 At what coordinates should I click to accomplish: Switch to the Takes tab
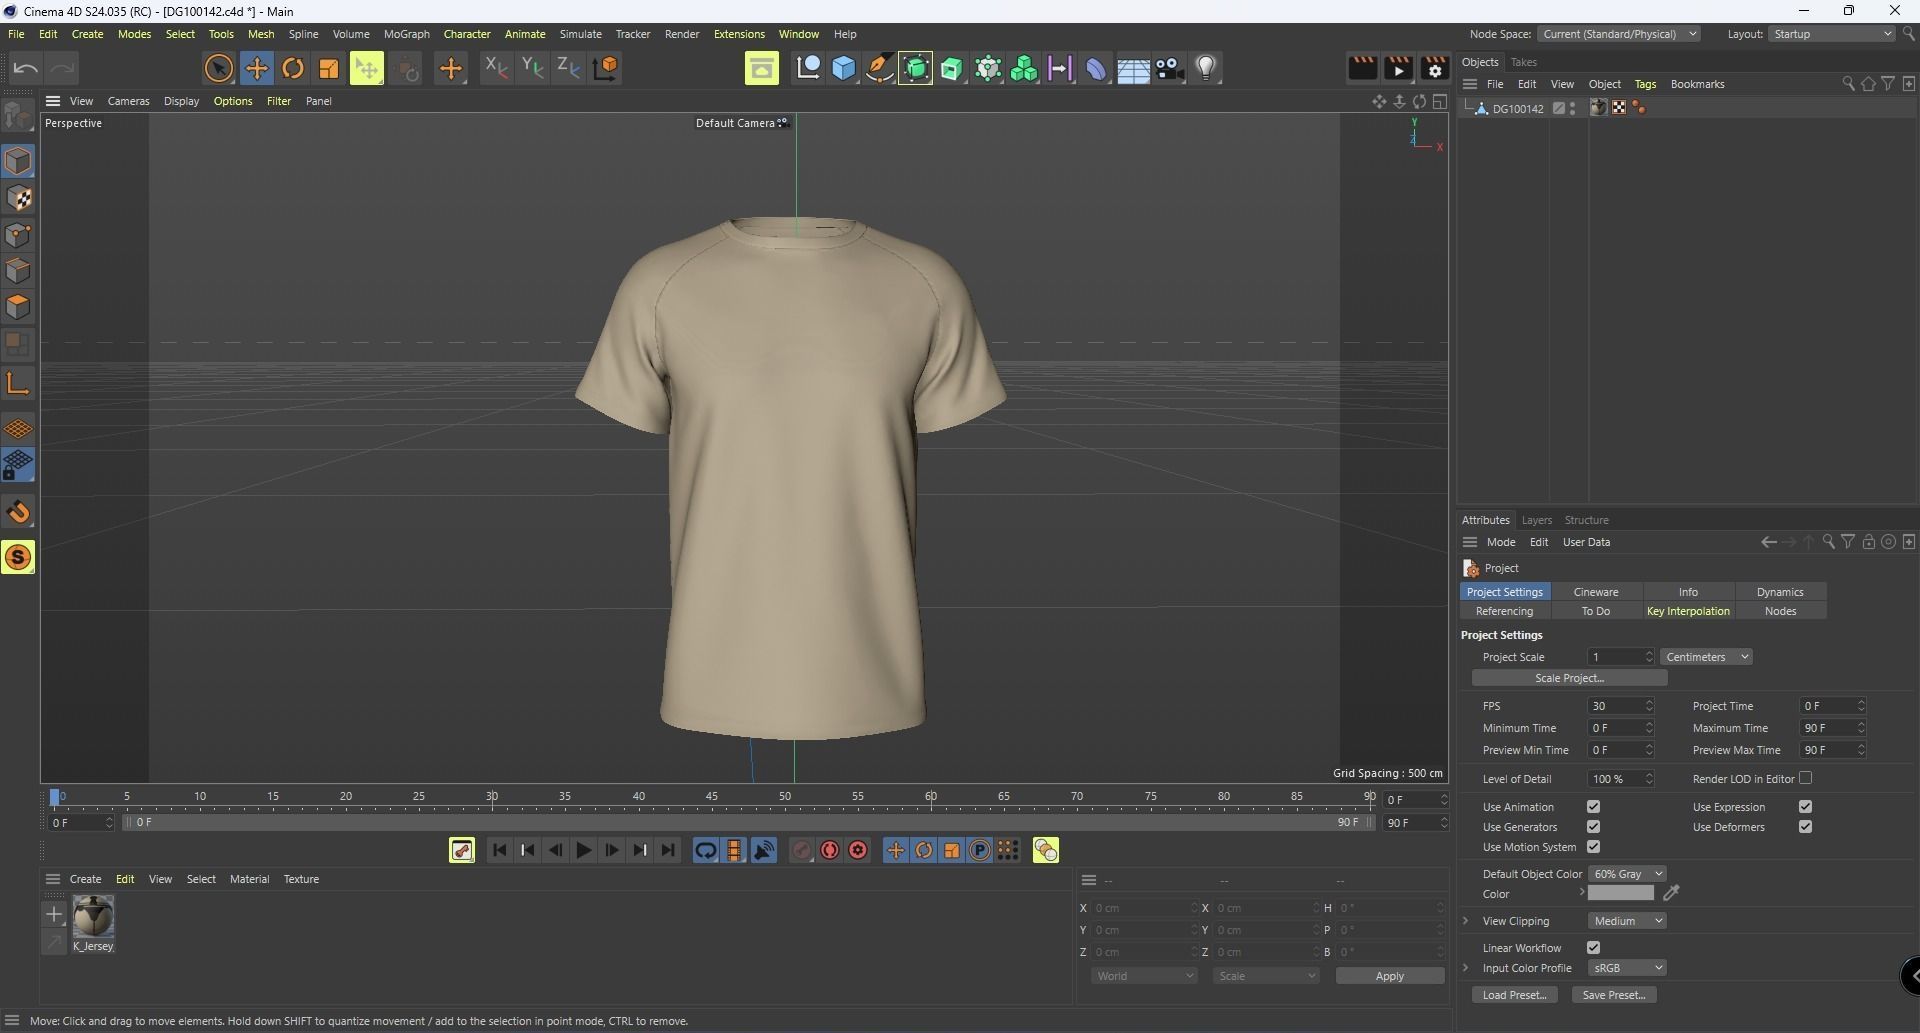[x=1523, y=62]
